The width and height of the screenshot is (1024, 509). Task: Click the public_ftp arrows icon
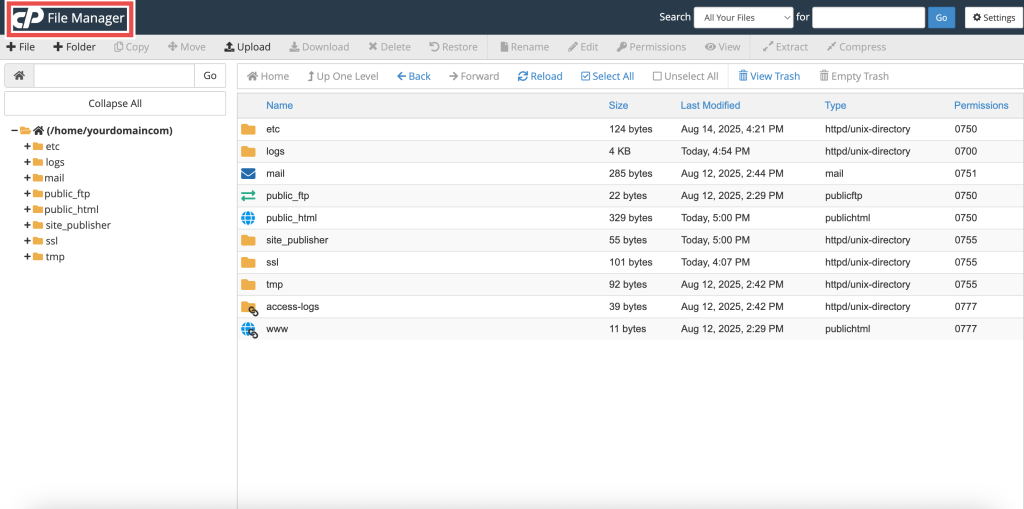(x=248, y=196)
